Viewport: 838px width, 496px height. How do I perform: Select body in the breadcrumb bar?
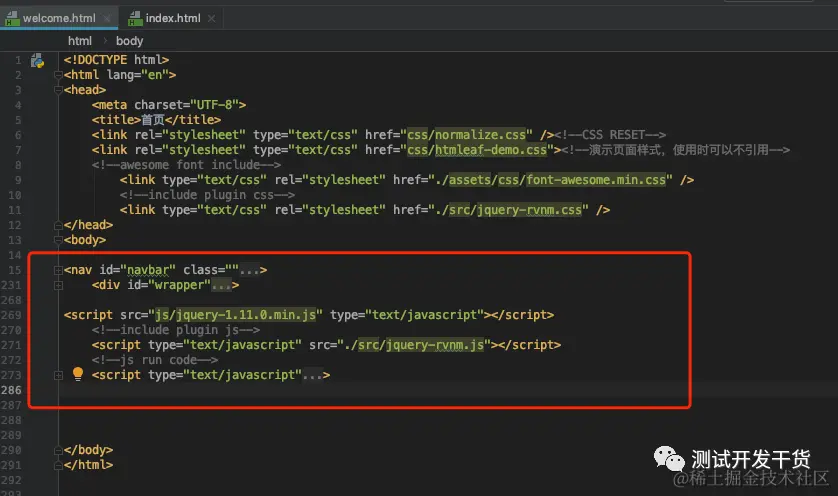click(x=129, y=41)
